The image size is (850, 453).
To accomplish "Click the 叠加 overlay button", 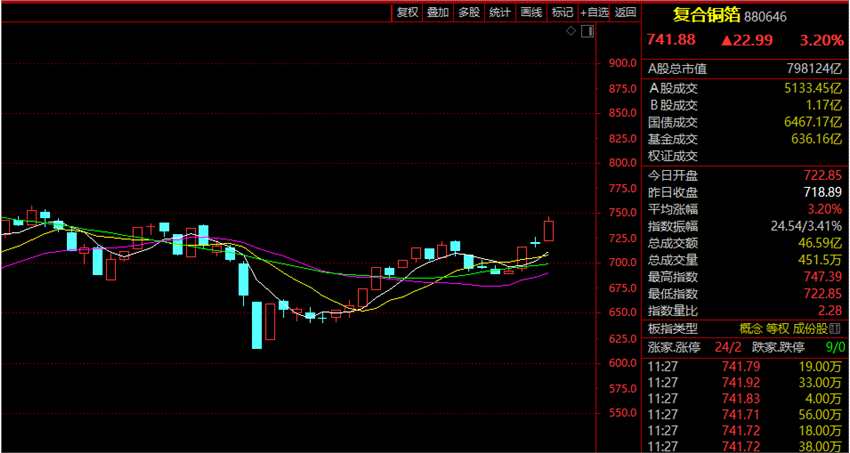I will [437, 12].
